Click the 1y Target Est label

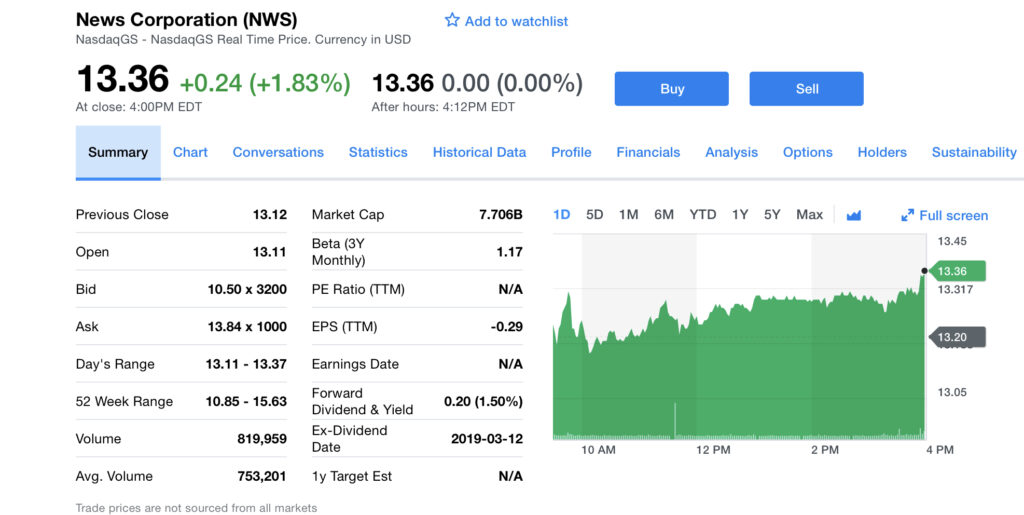coord(352,476)
